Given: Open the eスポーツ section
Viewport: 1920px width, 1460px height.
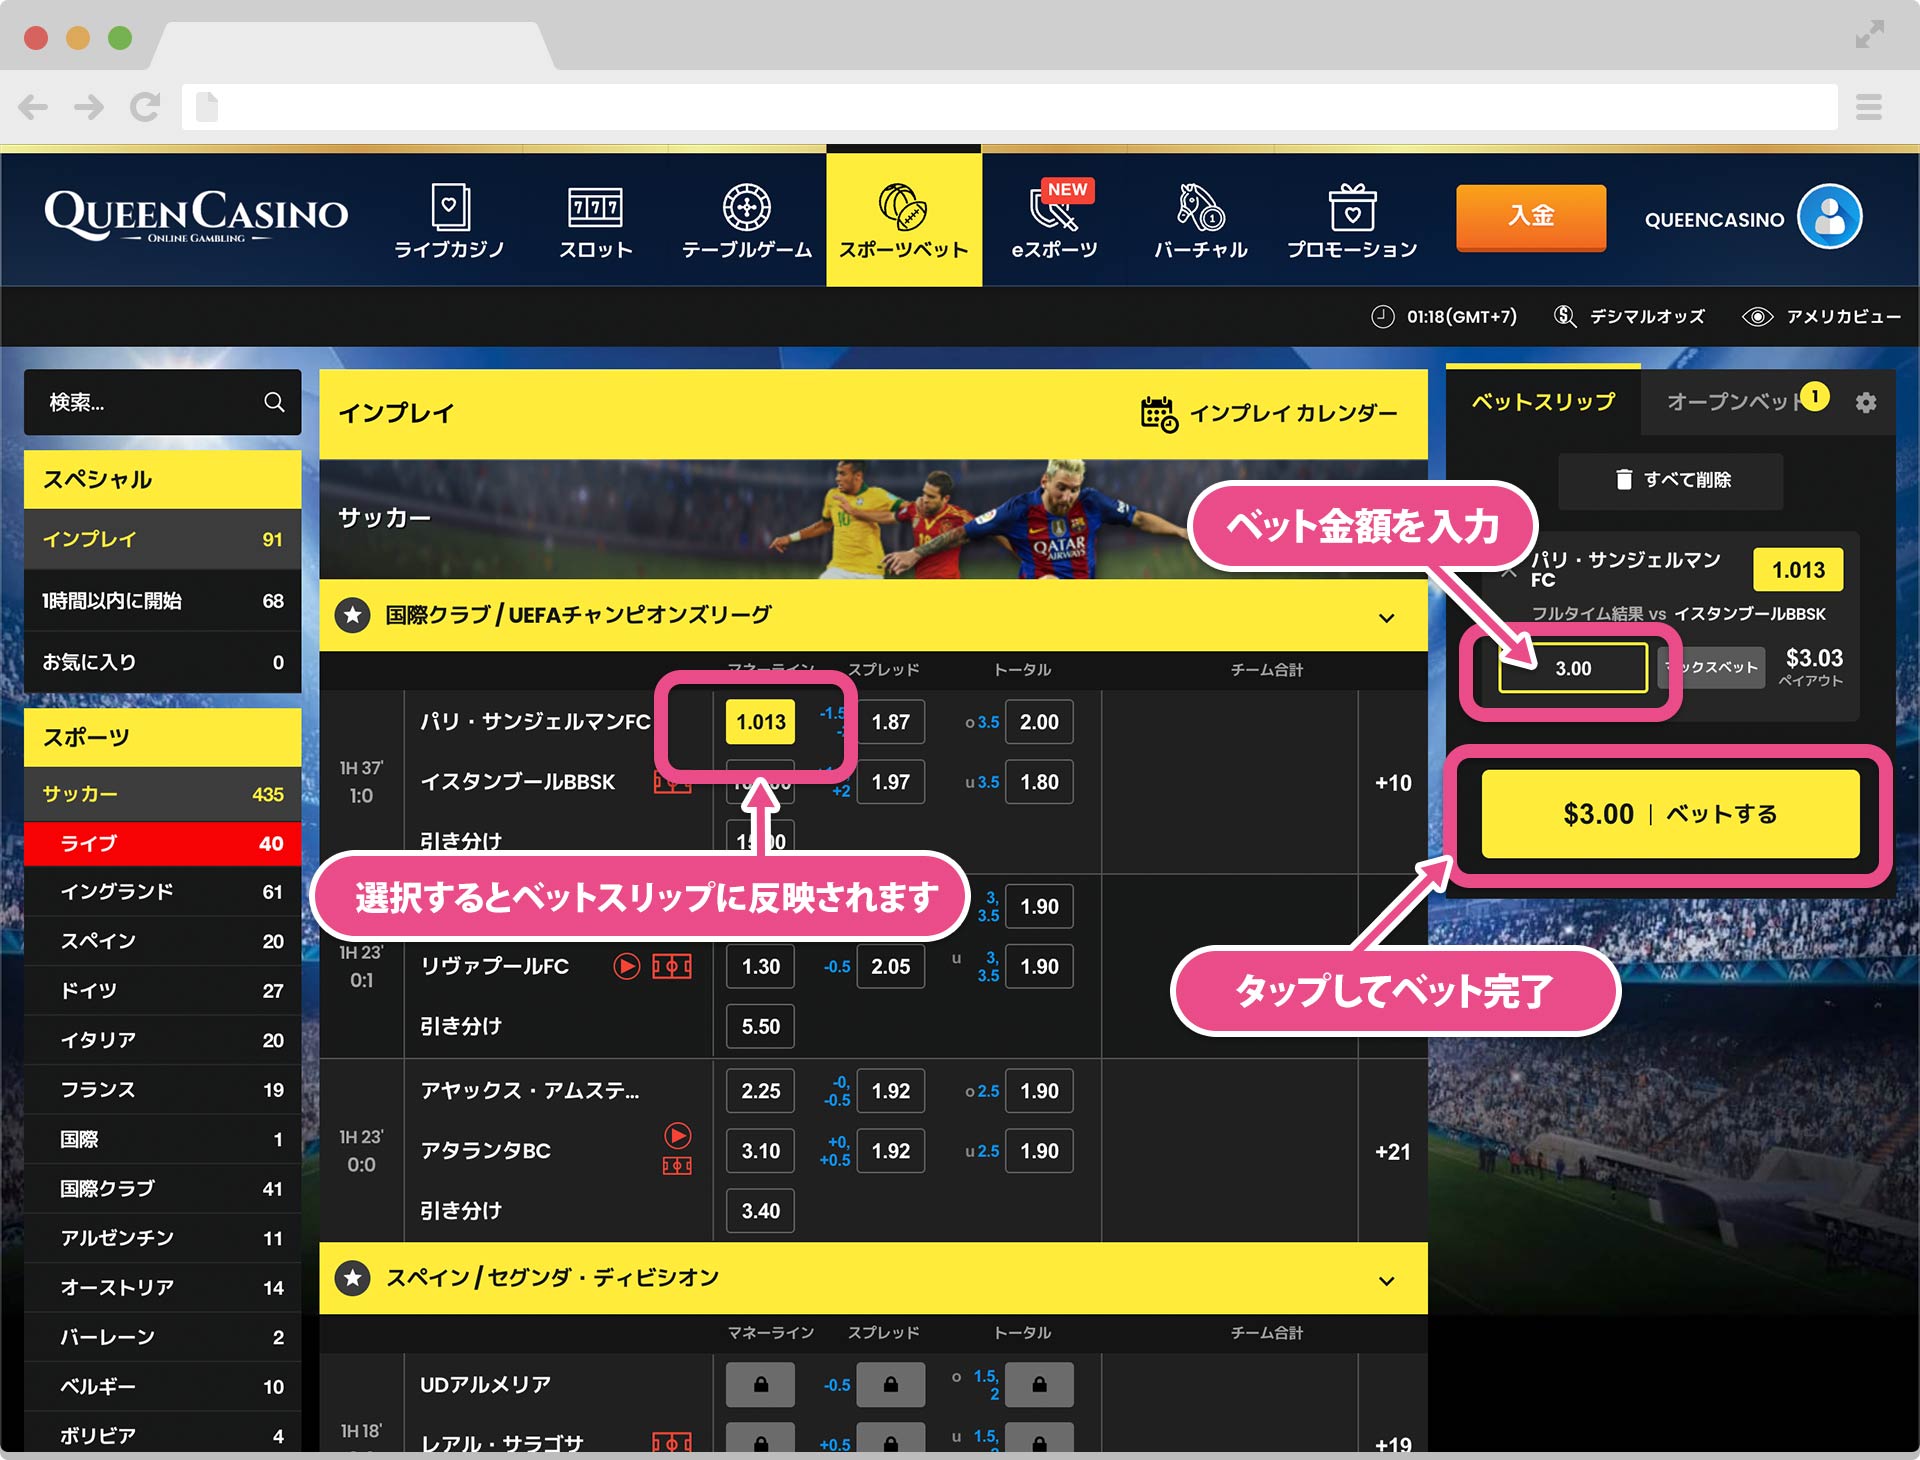Looking at the screenshot, I should (1054, 221).
